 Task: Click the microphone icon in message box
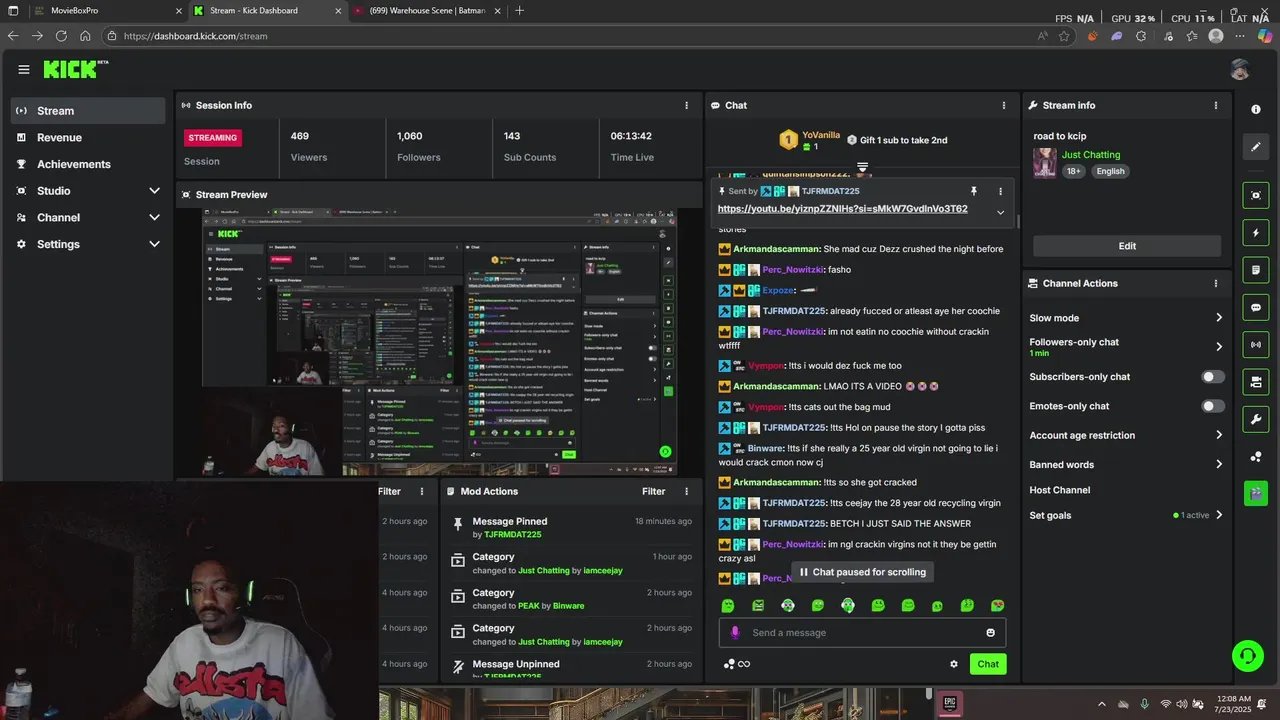pos(735,632)
